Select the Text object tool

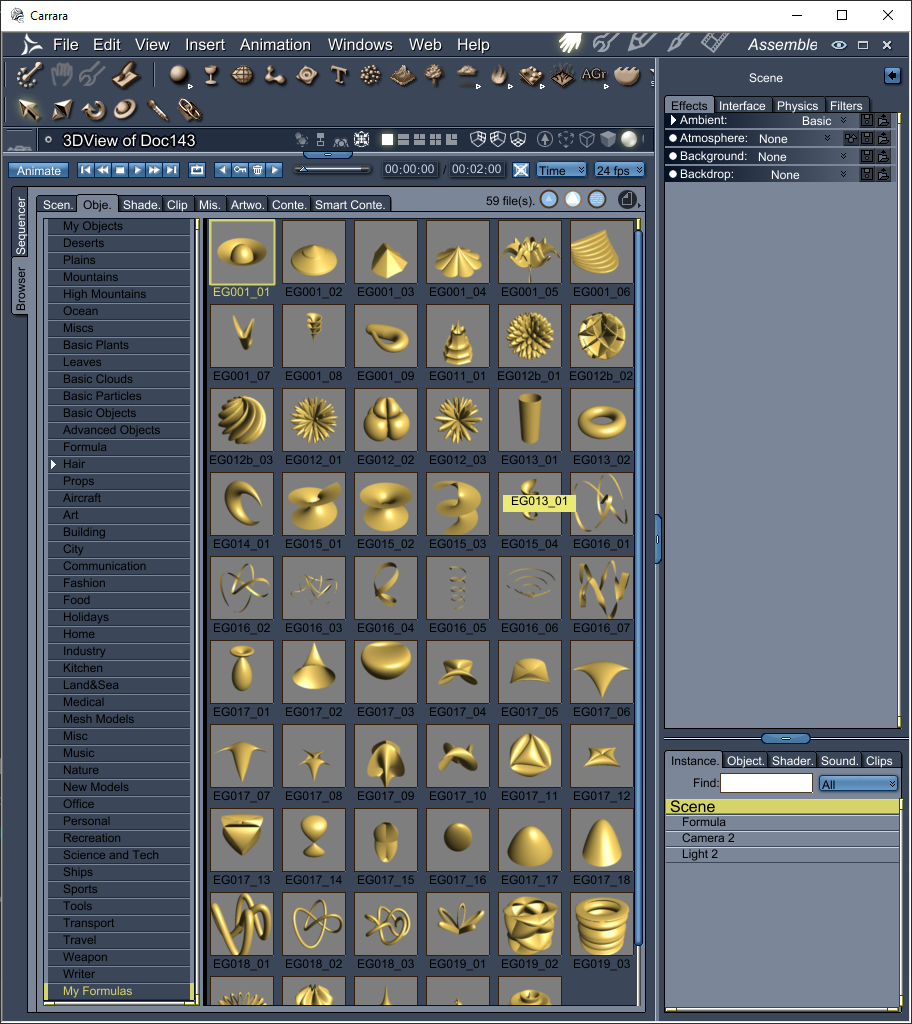coord(338,76)
